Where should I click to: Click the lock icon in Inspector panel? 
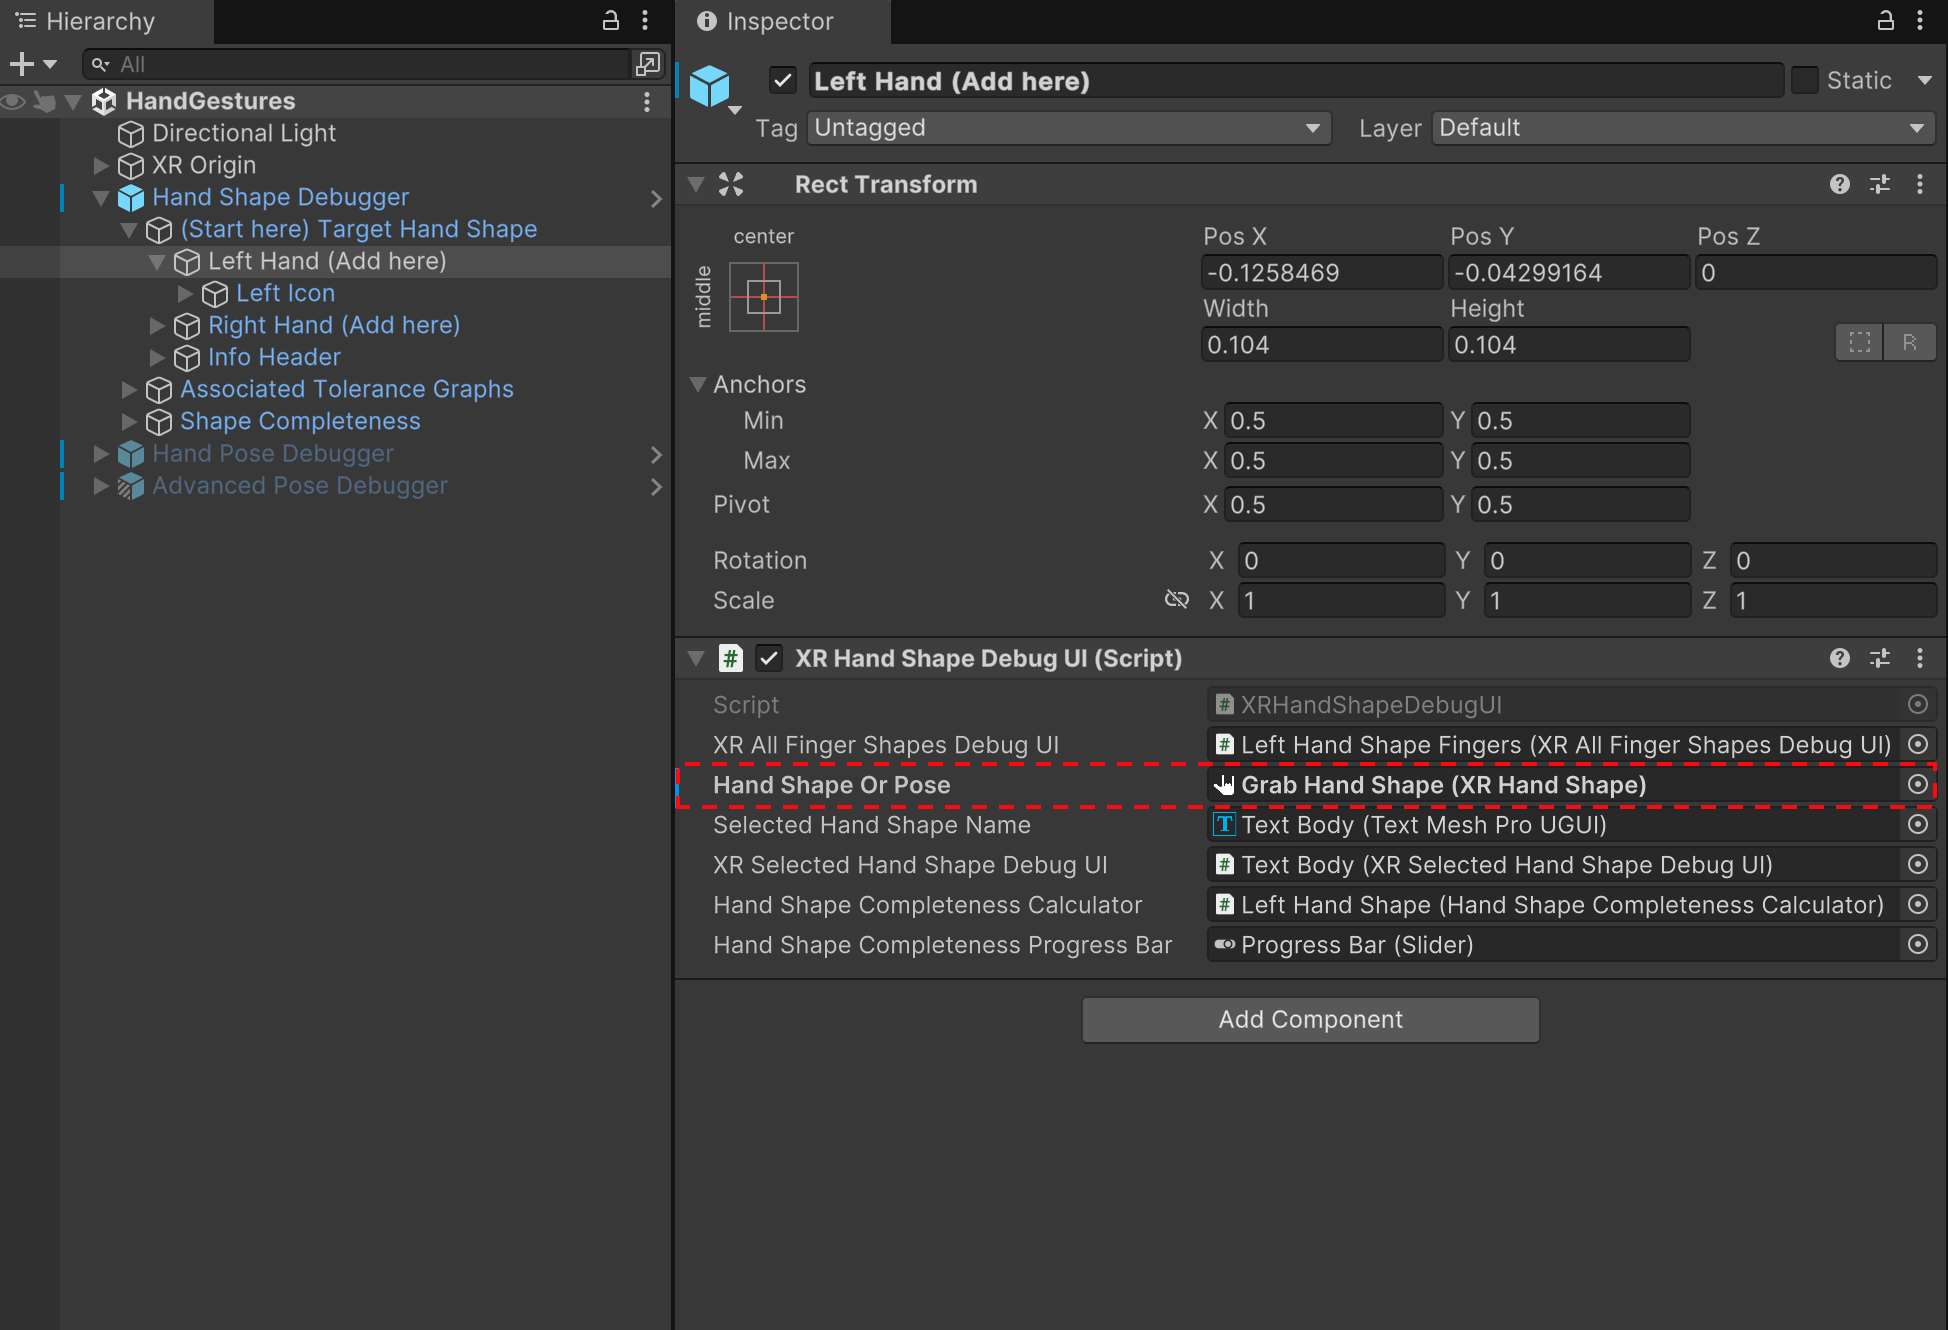click(x=1885, y=21)
